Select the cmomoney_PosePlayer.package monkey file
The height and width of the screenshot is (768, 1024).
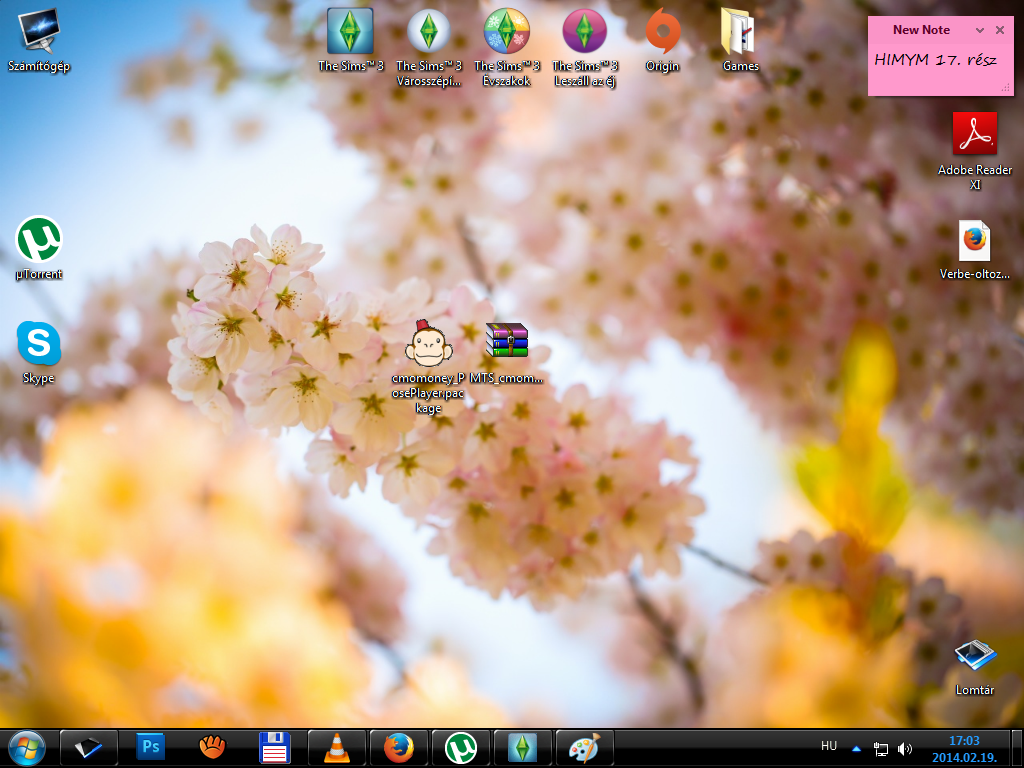pyautogui.click(x=428, y=367)
